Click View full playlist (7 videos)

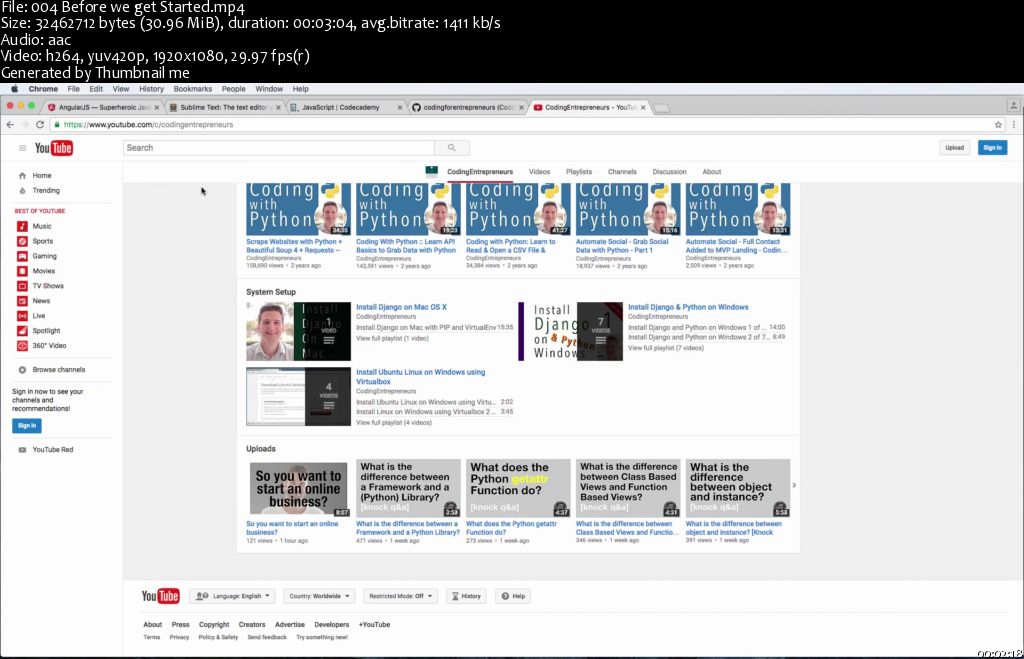pos(666,348)
